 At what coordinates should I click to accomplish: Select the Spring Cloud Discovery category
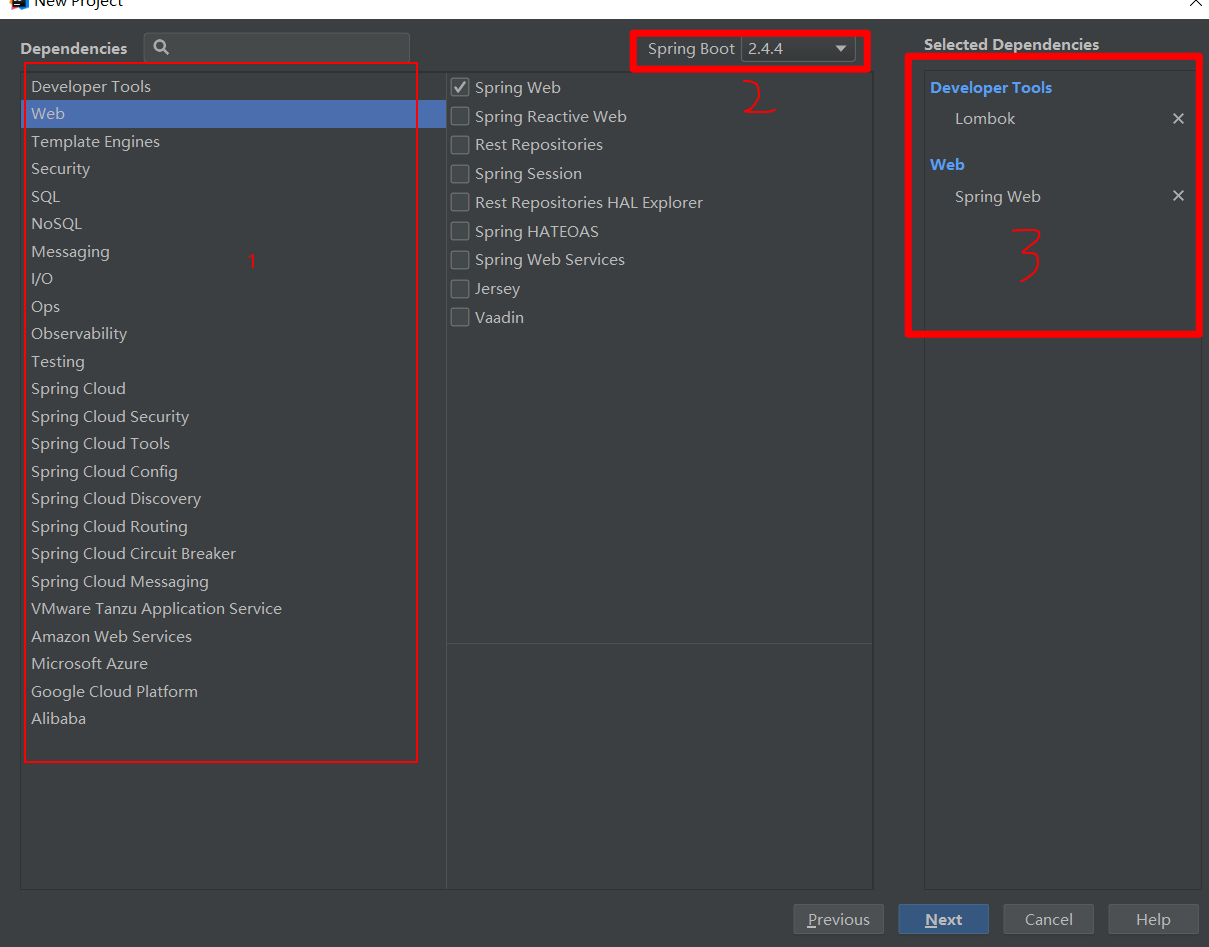click(233, 499)
